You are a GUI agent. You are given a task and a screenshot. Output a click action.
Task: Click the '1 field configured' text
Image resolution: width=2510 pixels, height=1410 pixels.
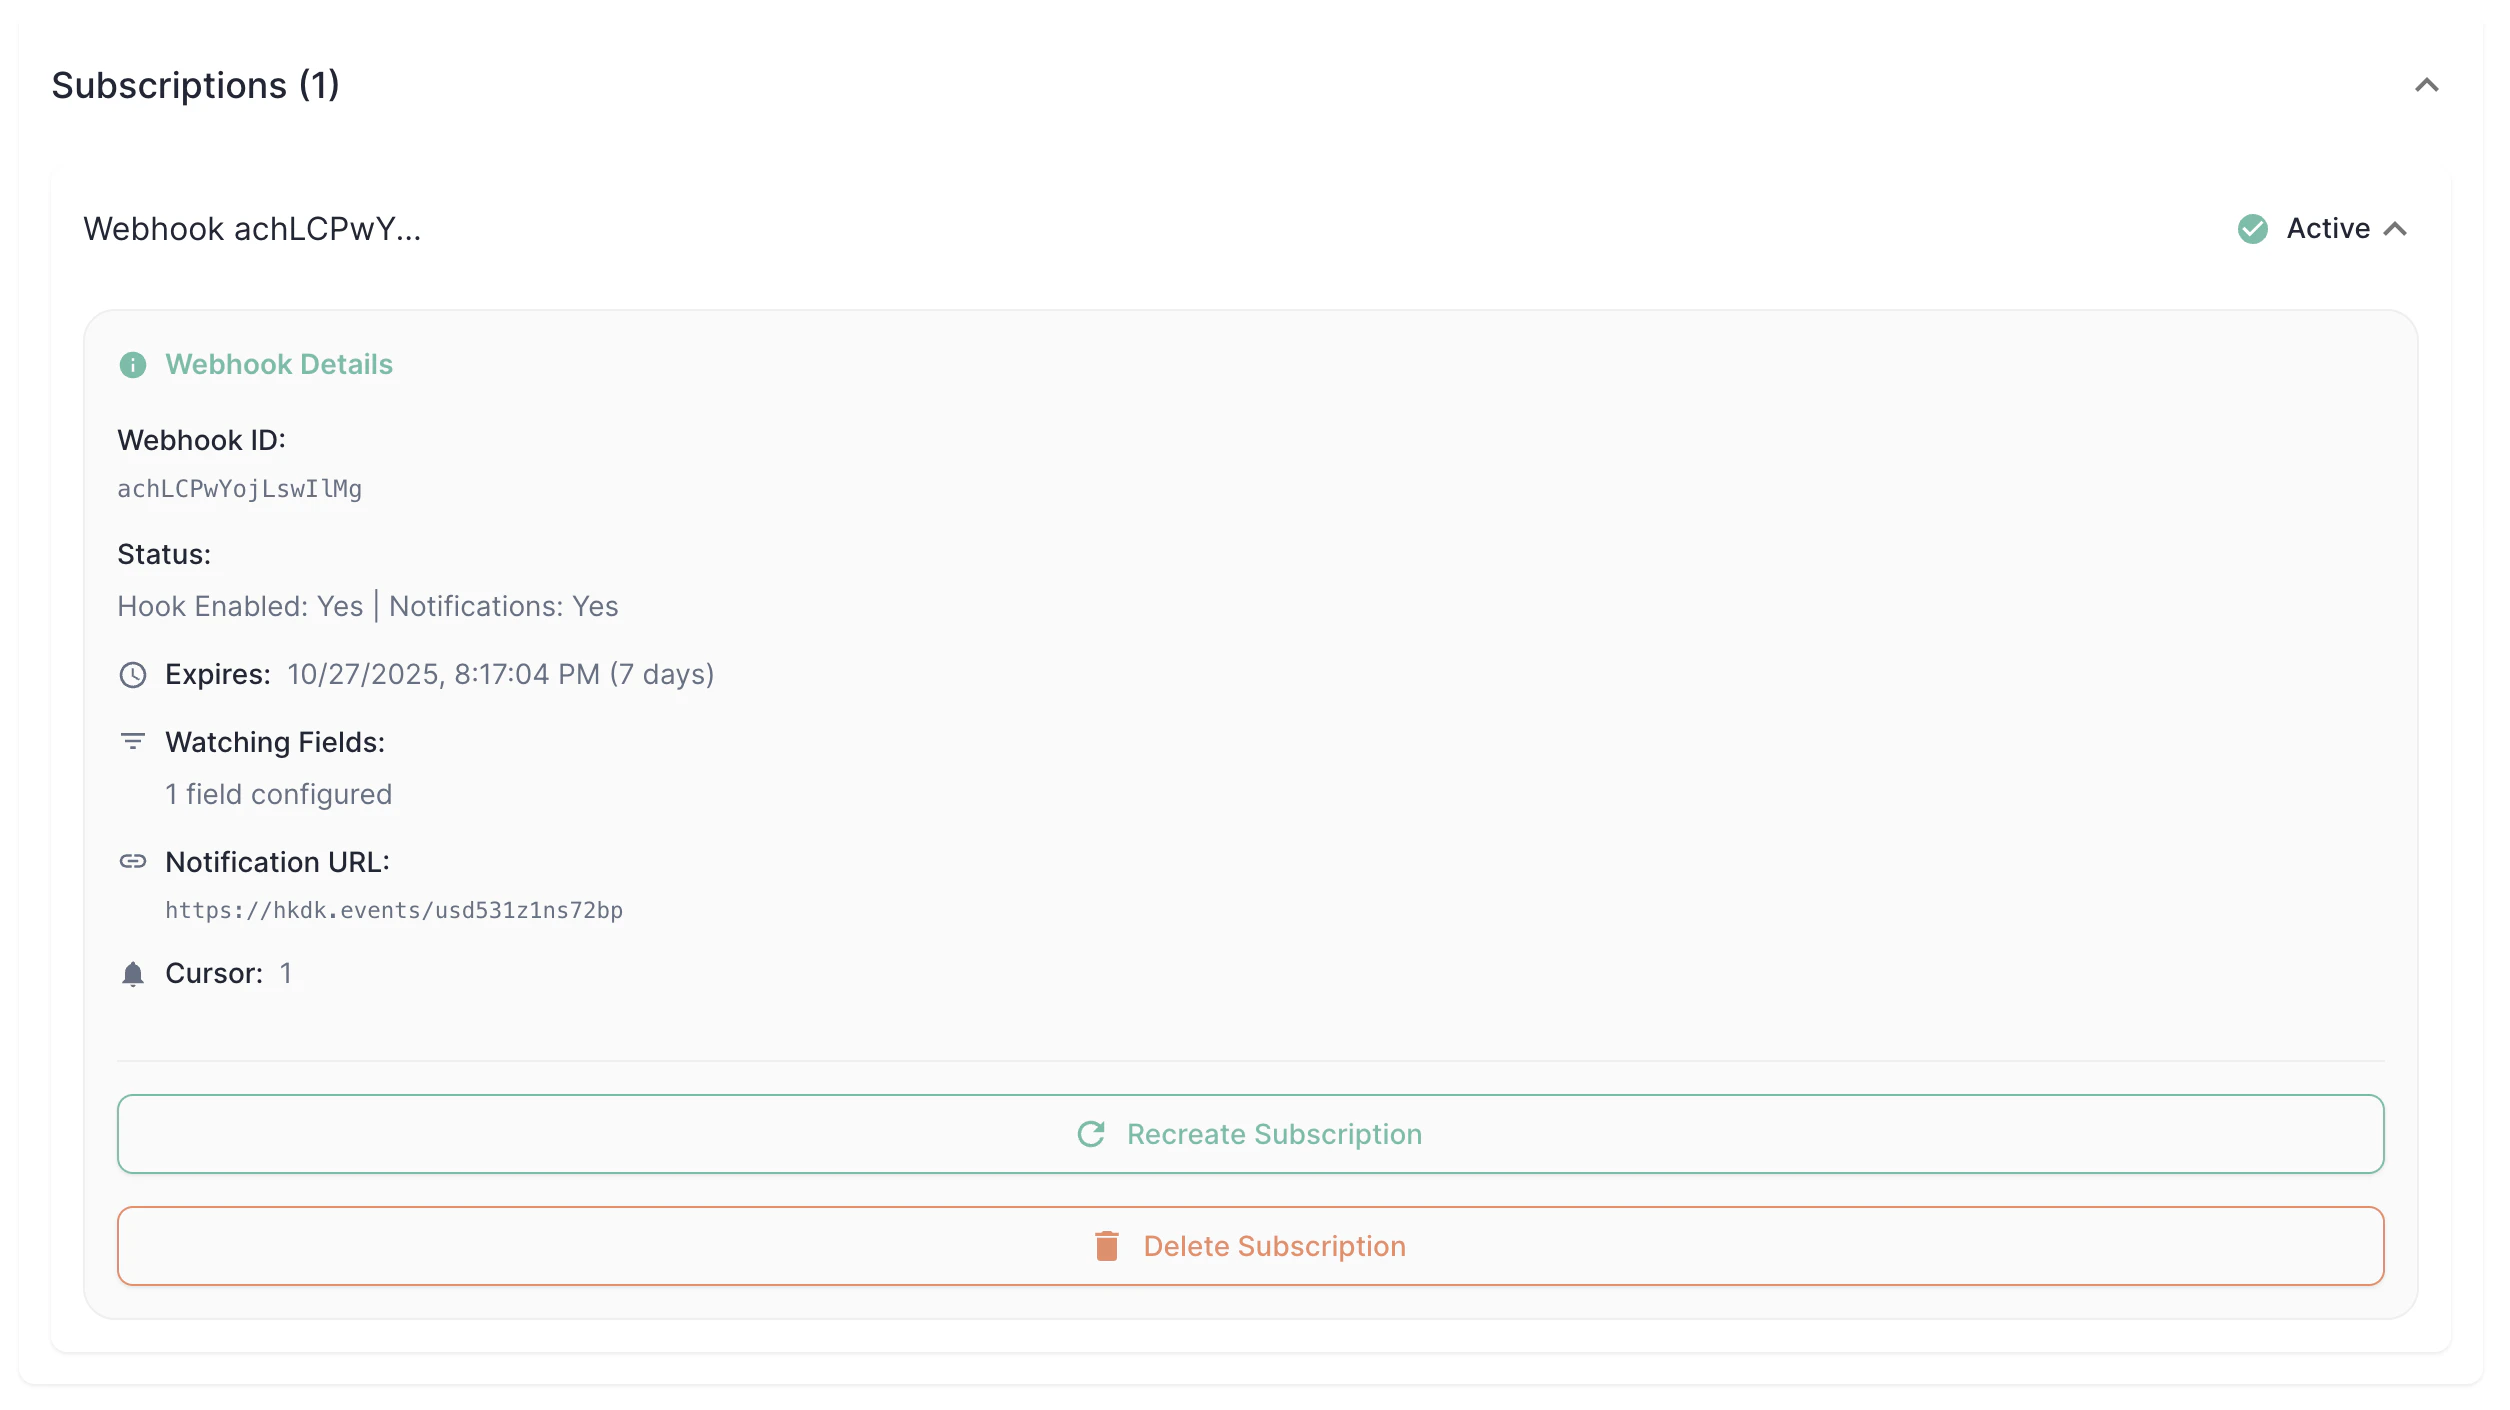click(x=278, y=794)
